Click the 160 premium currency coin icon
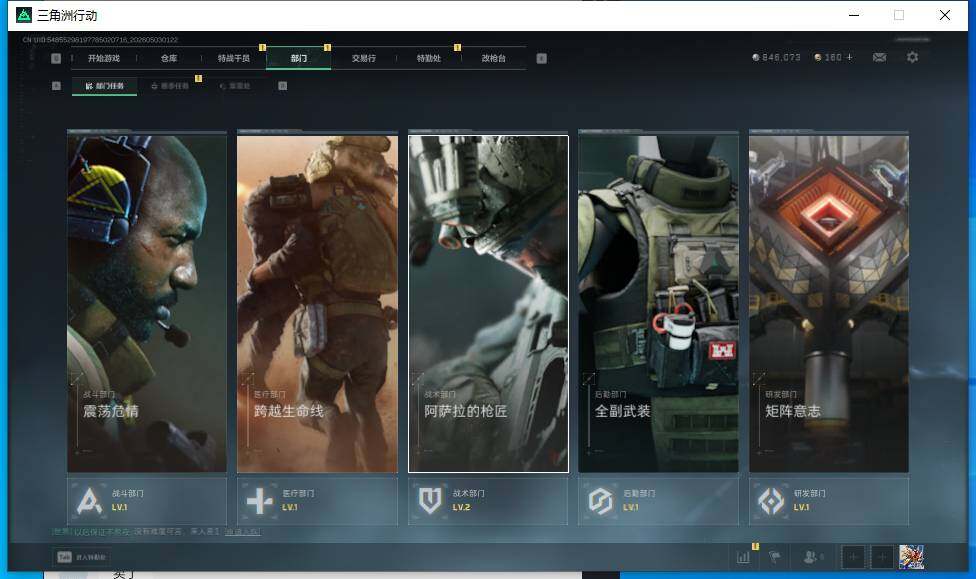The height and width of the screenshot is (579, 976). [x=818, y=57]
